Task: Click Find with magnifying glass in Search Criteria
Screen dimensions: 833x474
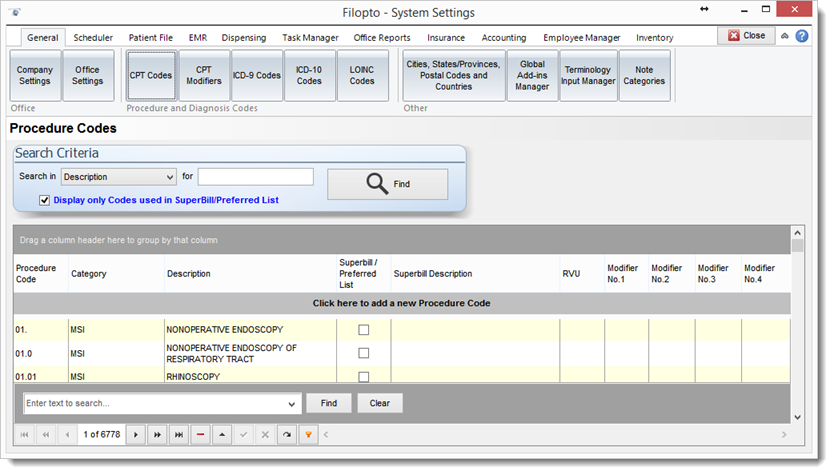Action: tap(387, 184)
